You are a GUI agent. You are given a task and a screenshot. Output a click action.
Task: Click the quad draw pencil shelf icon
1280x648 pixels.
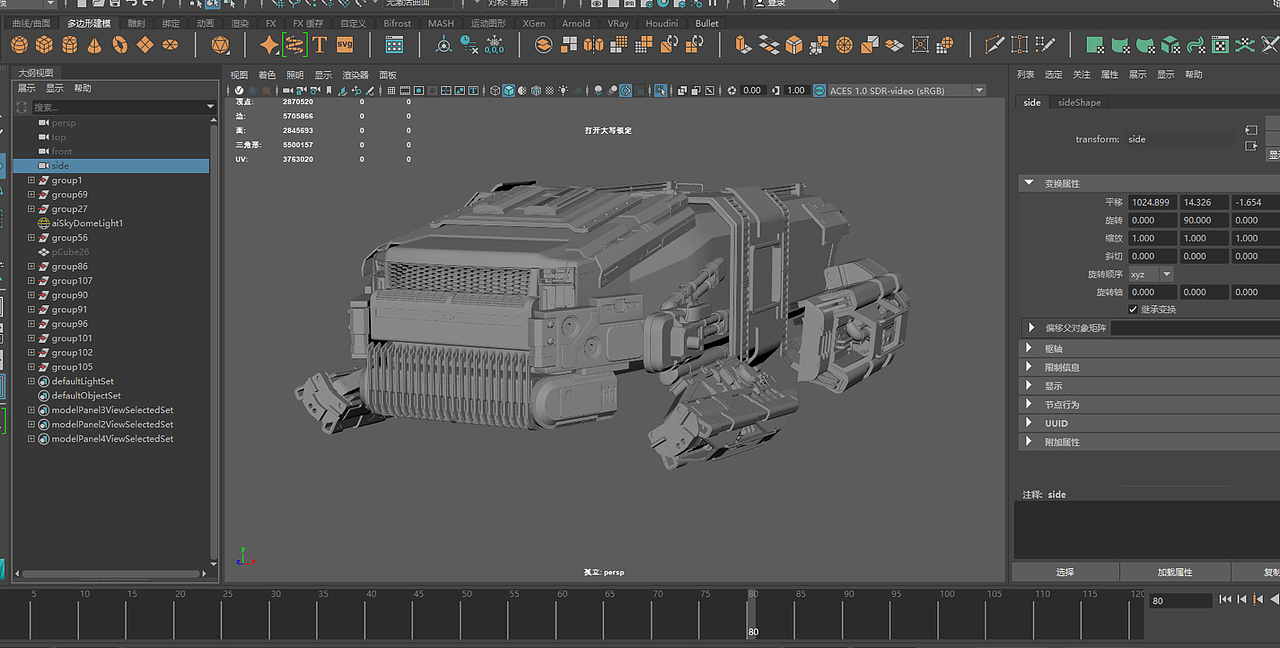coord(1045,44)
